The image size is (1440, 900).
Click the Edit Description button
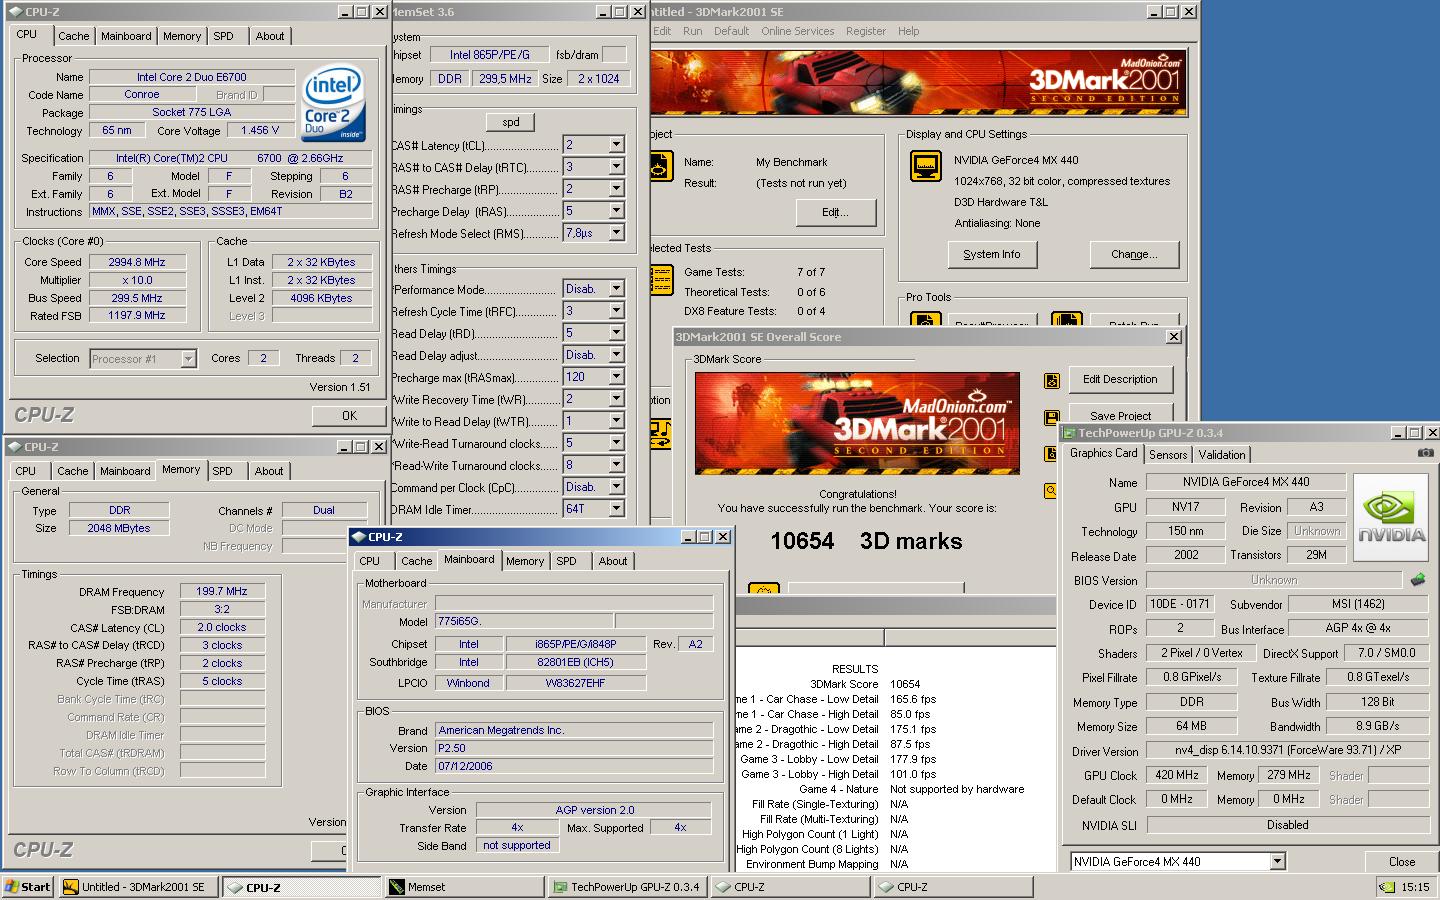click(1120, 379)
